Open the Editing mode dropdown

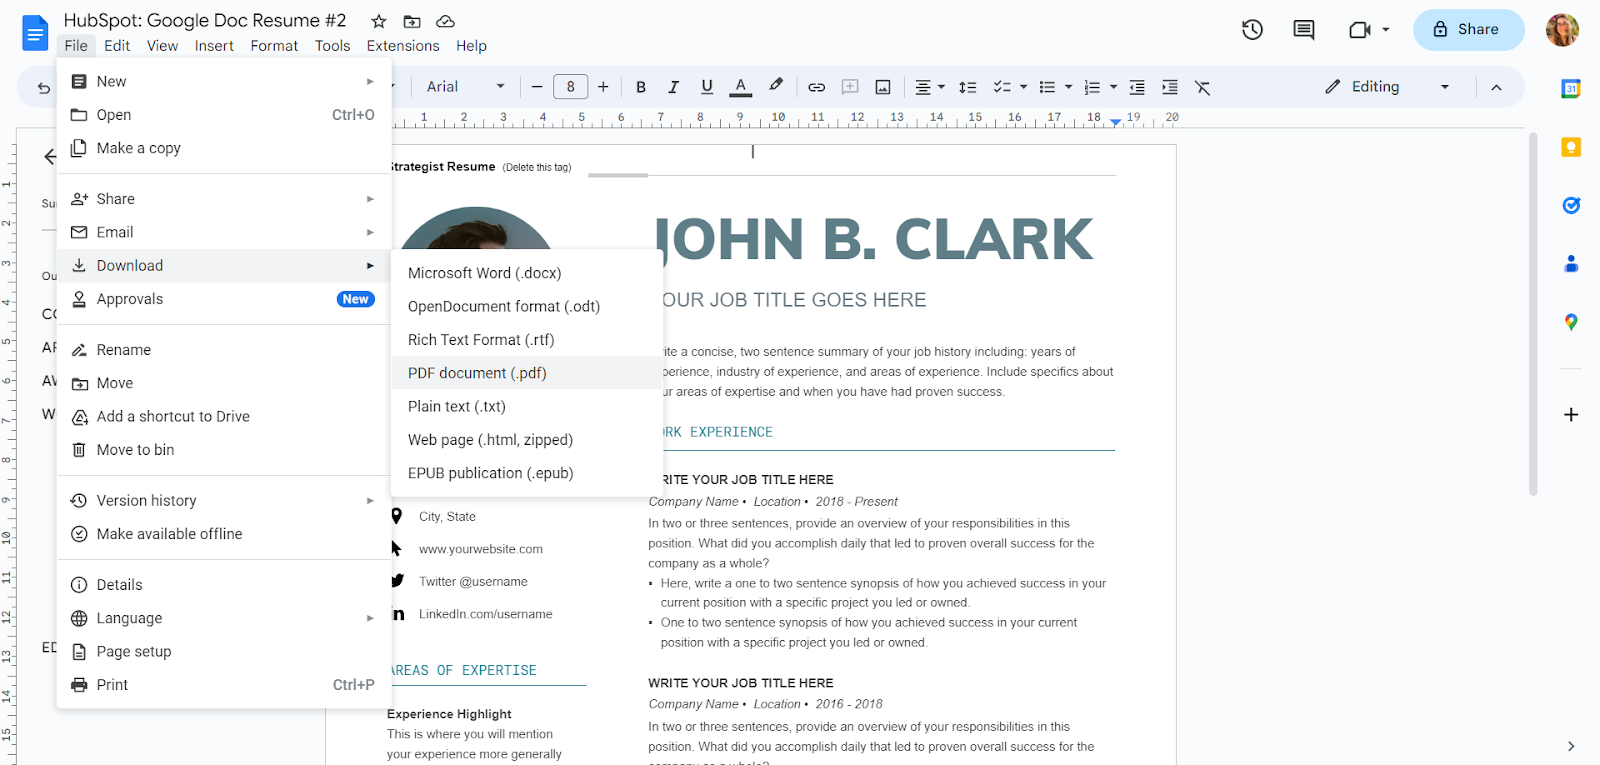pyautogui.click(x=1386, y=87)
